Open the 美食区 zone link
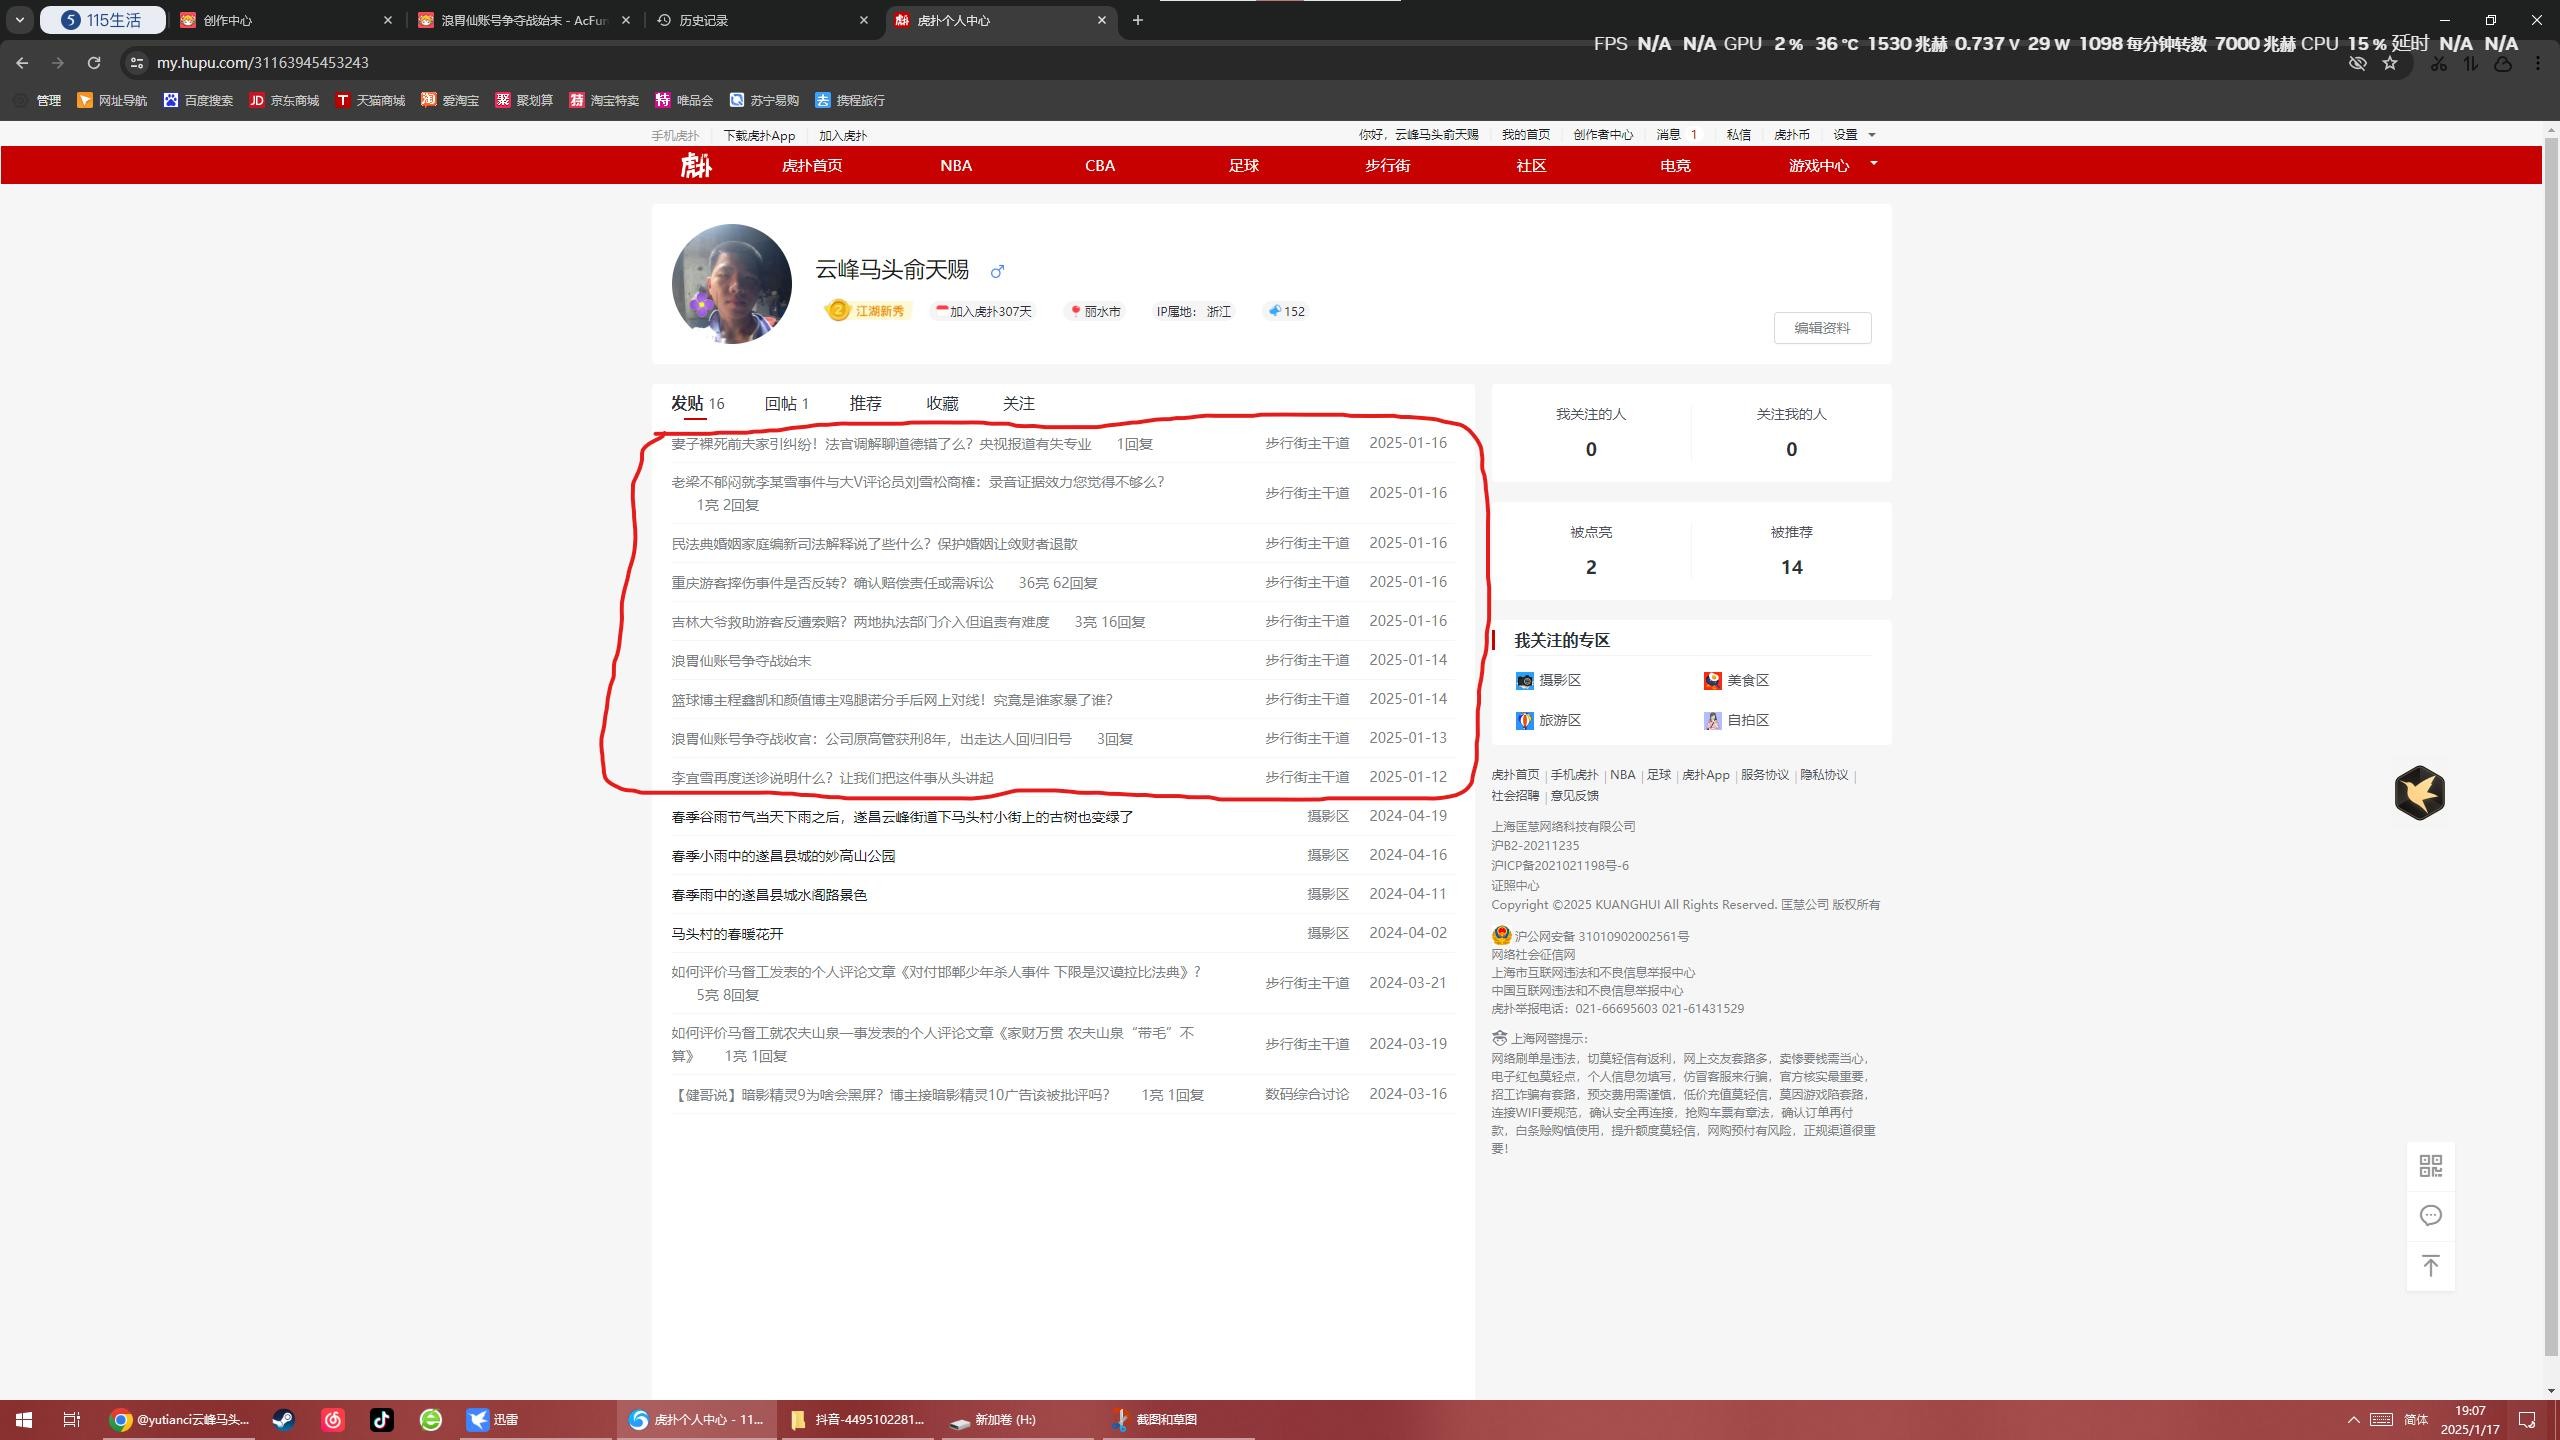Viewport: 2560px width, 1440px height. tap(1747, 681)
